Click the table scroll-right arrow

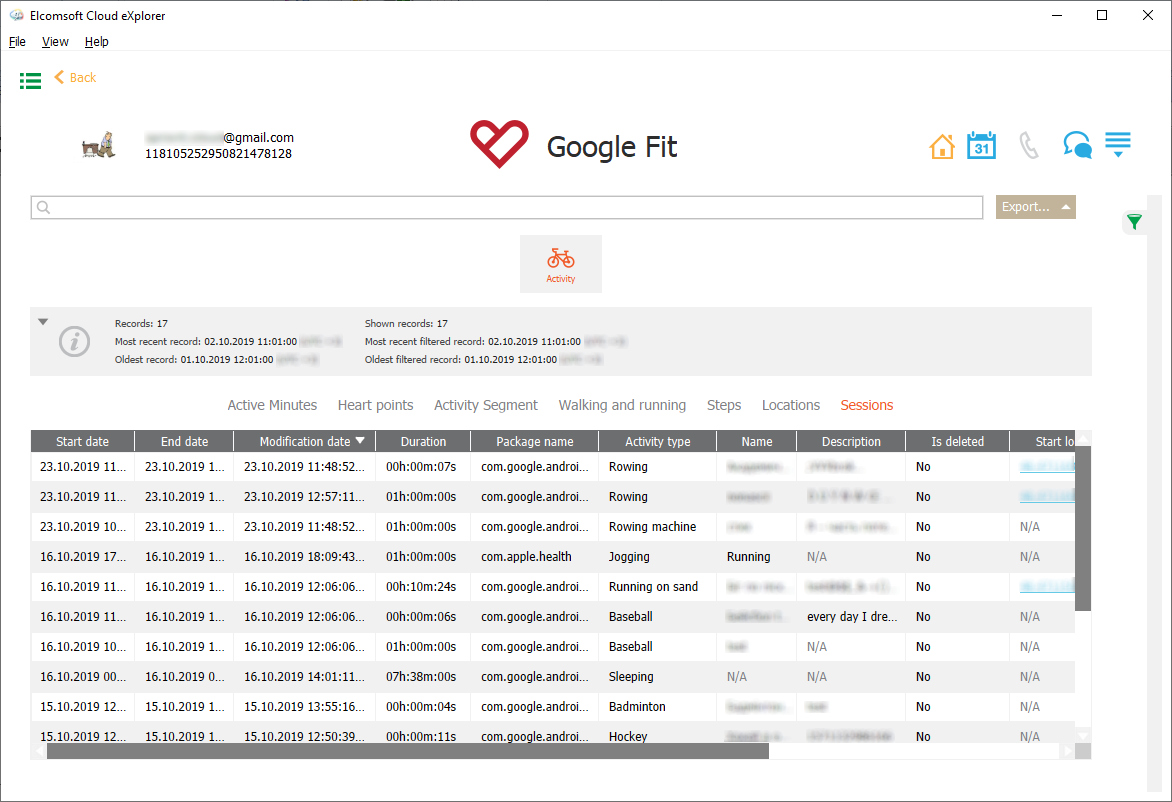click(x=1067, y=751)
